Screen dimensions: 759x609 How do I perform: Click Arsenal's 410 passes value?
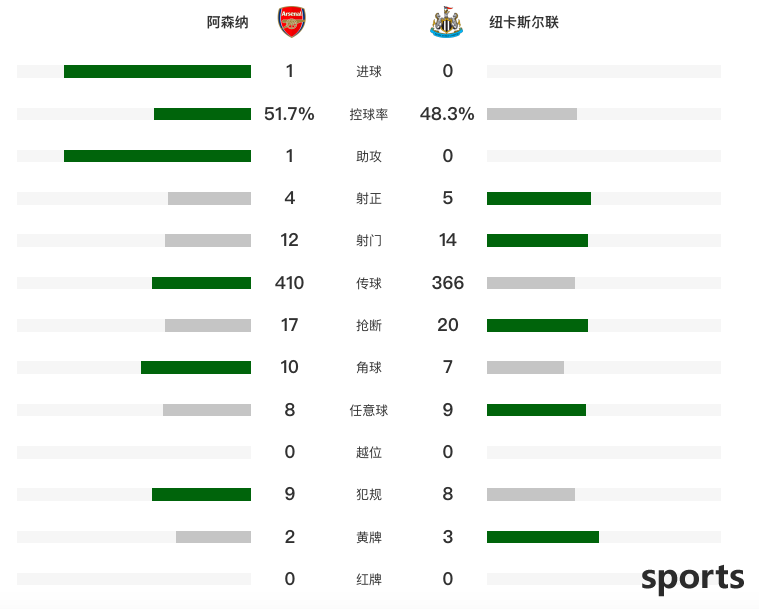(289, 283)
